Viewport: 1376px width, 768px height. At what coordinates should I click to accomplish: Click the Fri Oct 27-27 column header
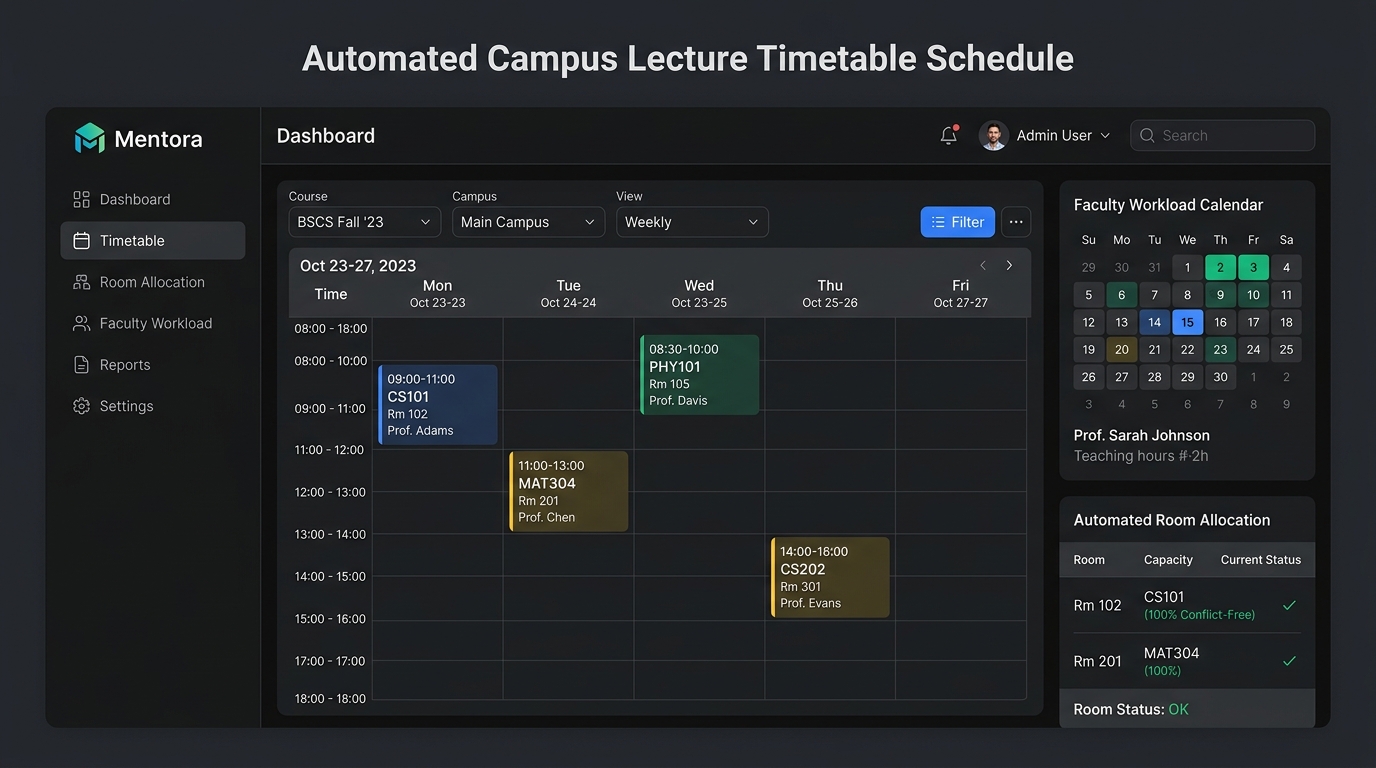pos(961,293)
